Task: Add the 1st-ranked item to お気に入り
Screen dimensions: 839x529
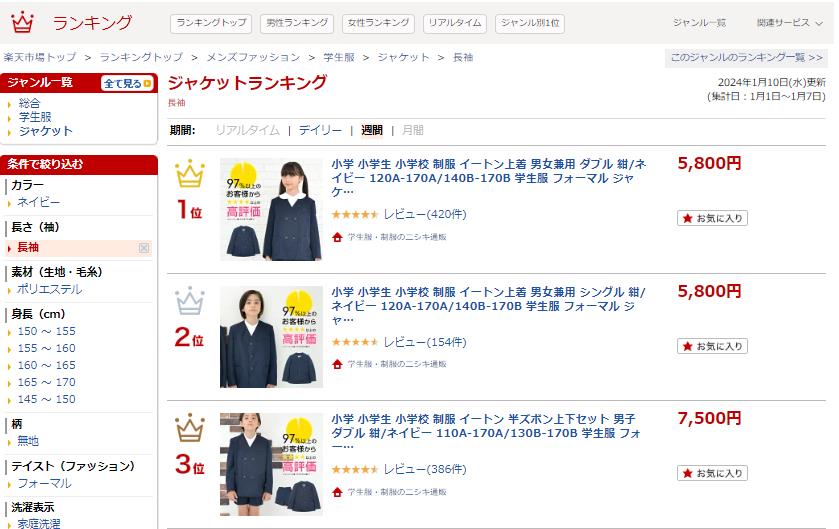Action: pyautogui.click(x=712, y=218)
